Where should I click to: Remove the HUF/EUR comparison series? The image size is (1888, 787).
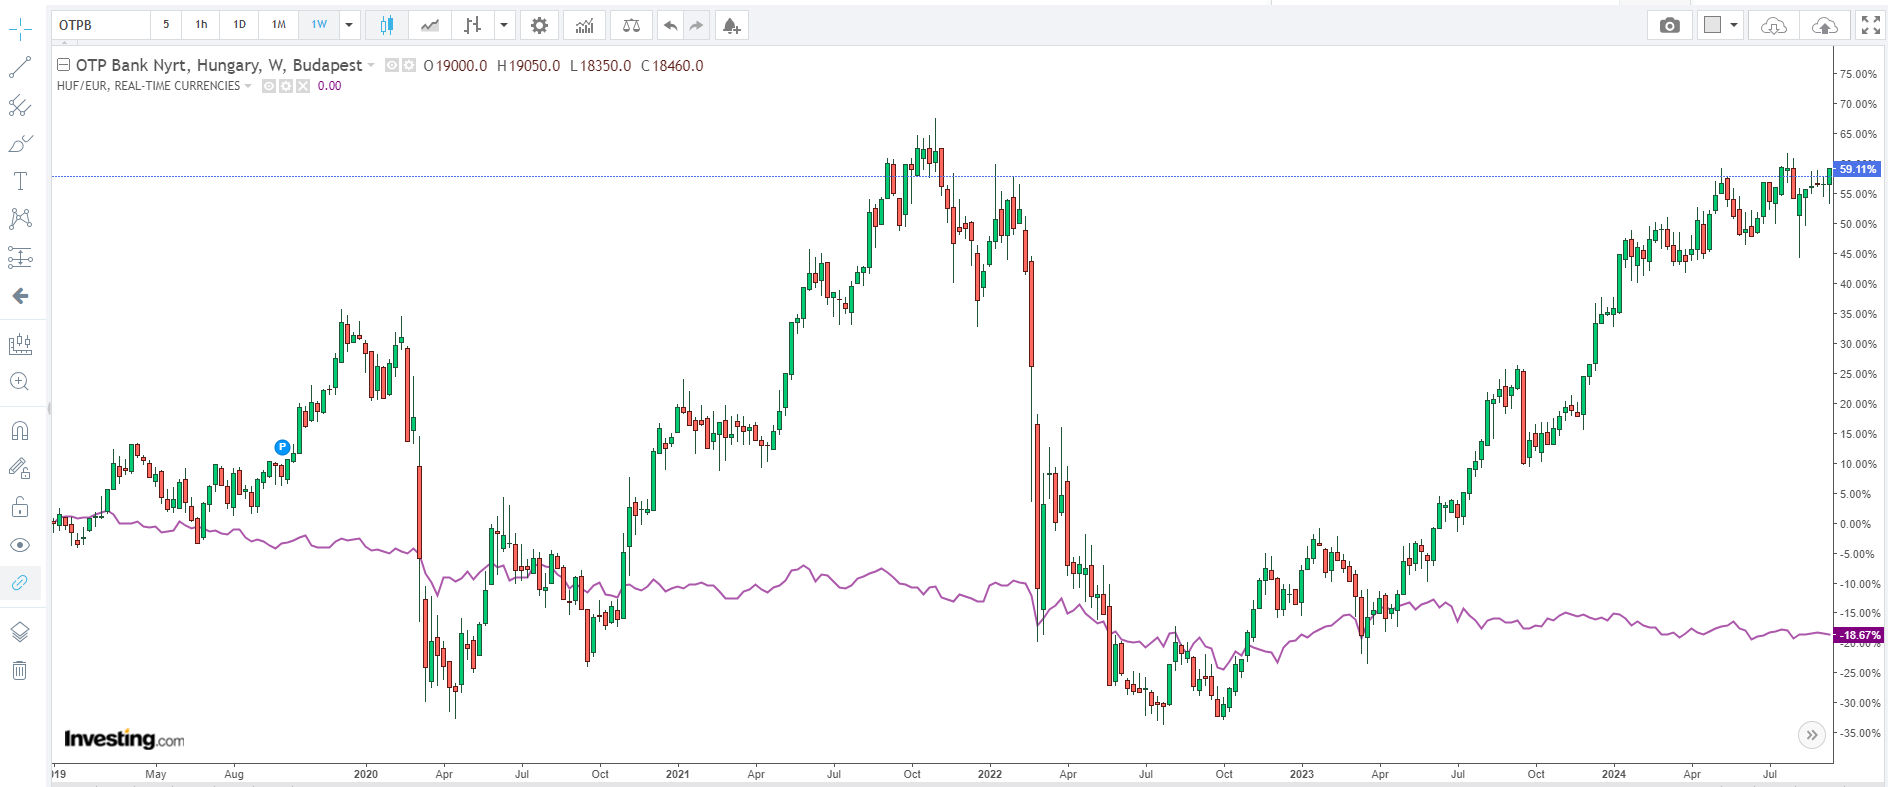[x=303, y=86]
